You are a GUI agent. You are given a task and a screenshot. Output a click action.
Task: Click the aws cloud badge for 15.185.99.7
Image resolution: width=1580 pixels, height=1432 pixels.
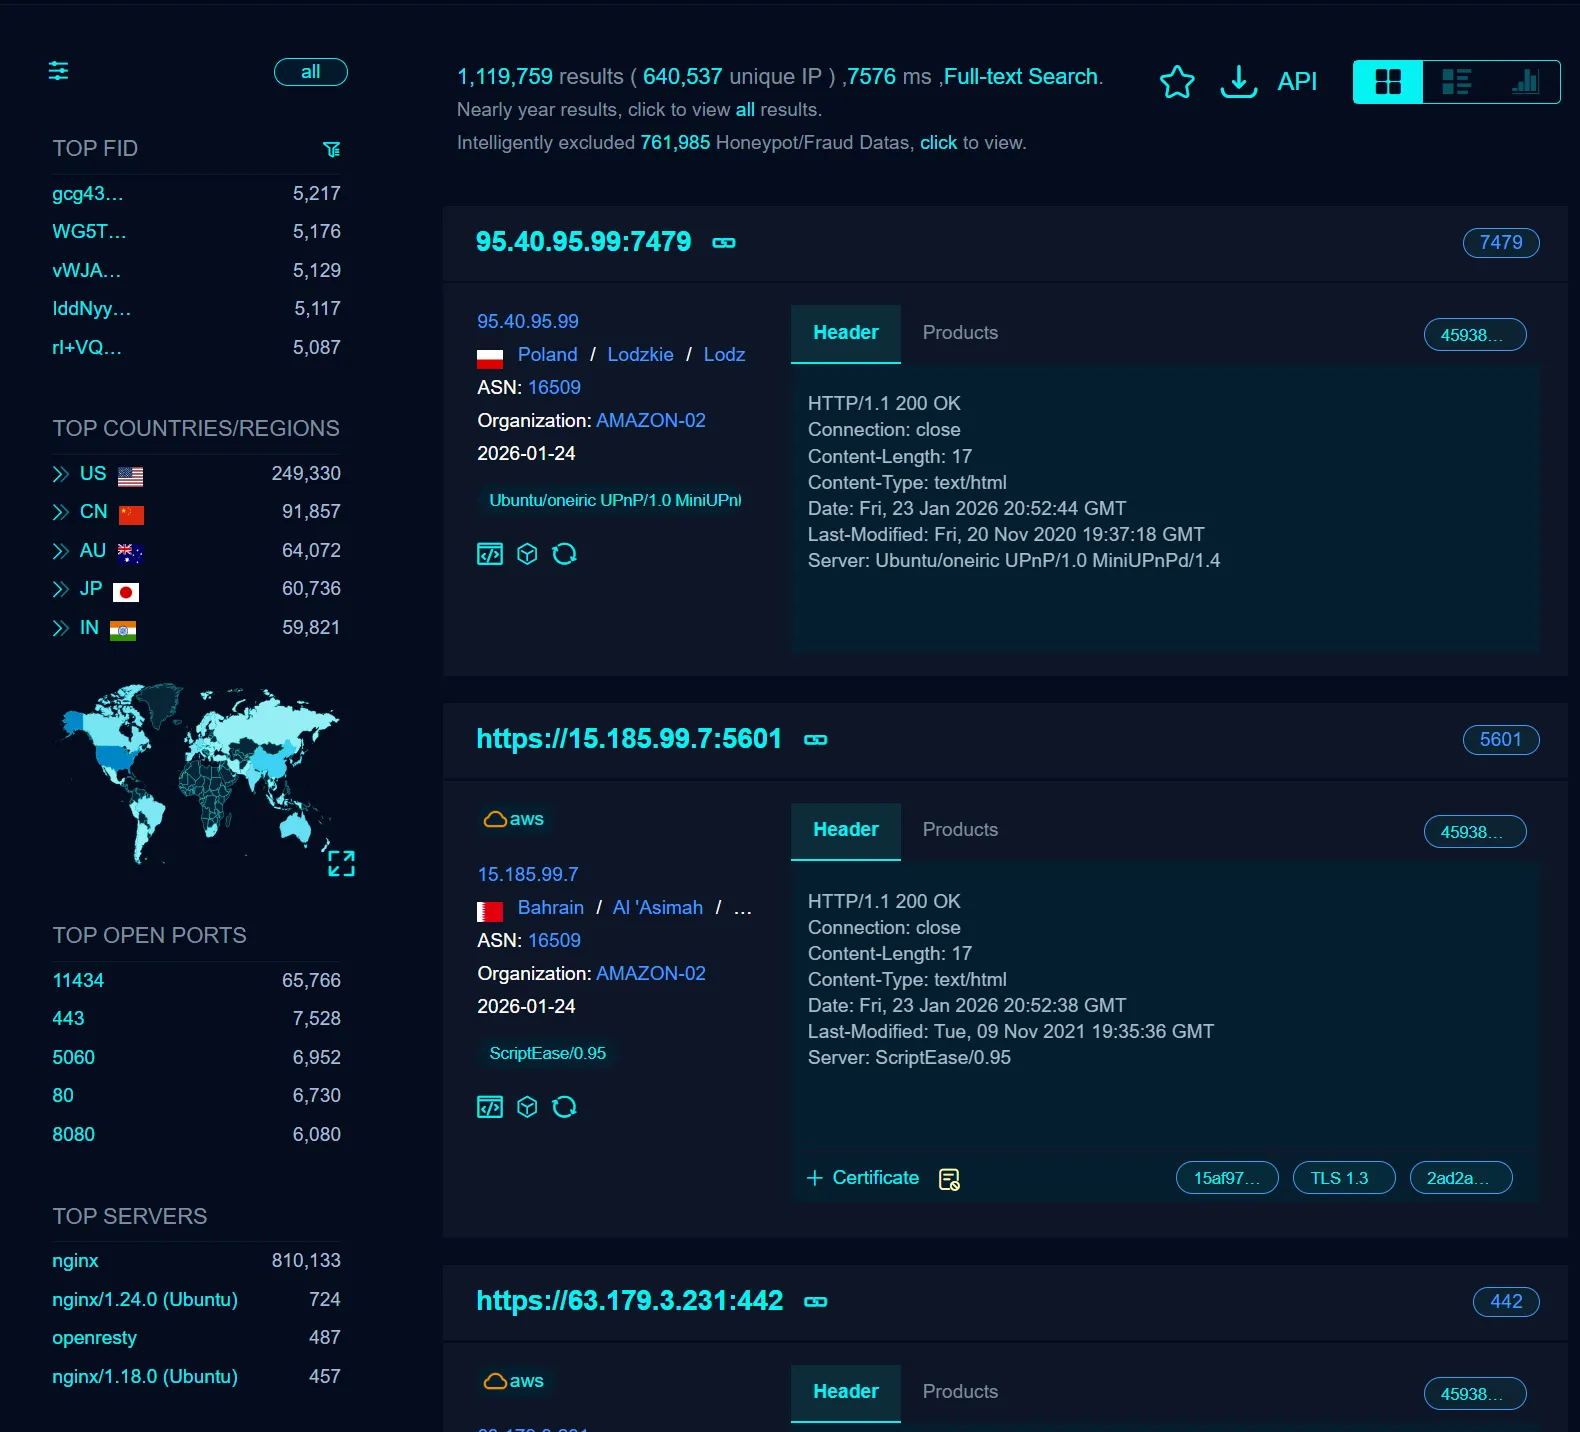pyautogui.click(x=514, y=819)
